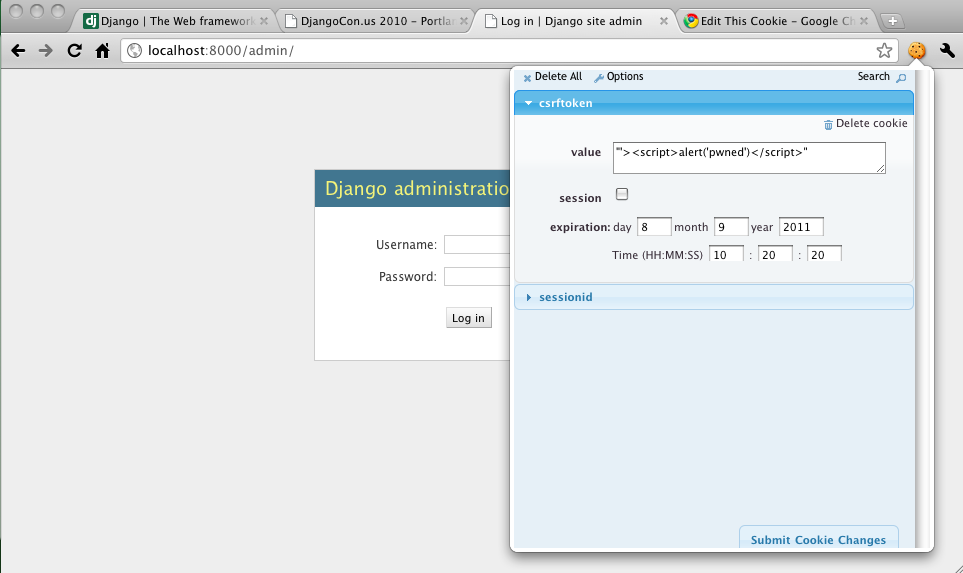Close the DjangoCon.us 2010 tab
963x573 pixels.
click(x=464, y=21)
